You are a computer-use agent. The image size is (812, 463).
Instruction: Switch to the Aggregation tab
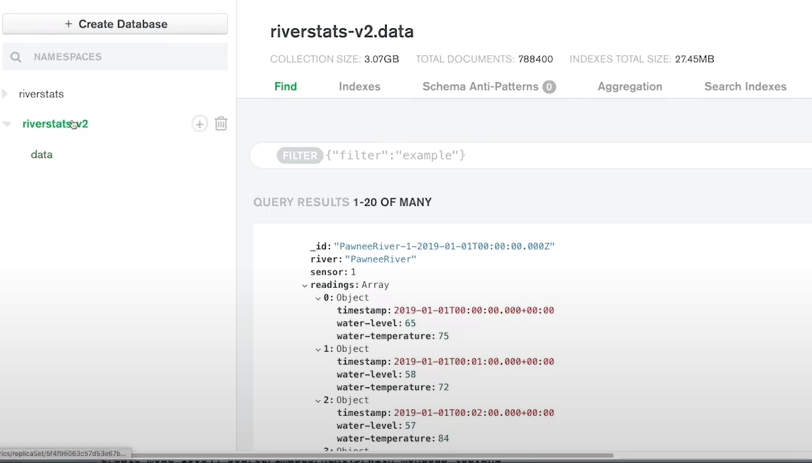(x=630, y=87)
